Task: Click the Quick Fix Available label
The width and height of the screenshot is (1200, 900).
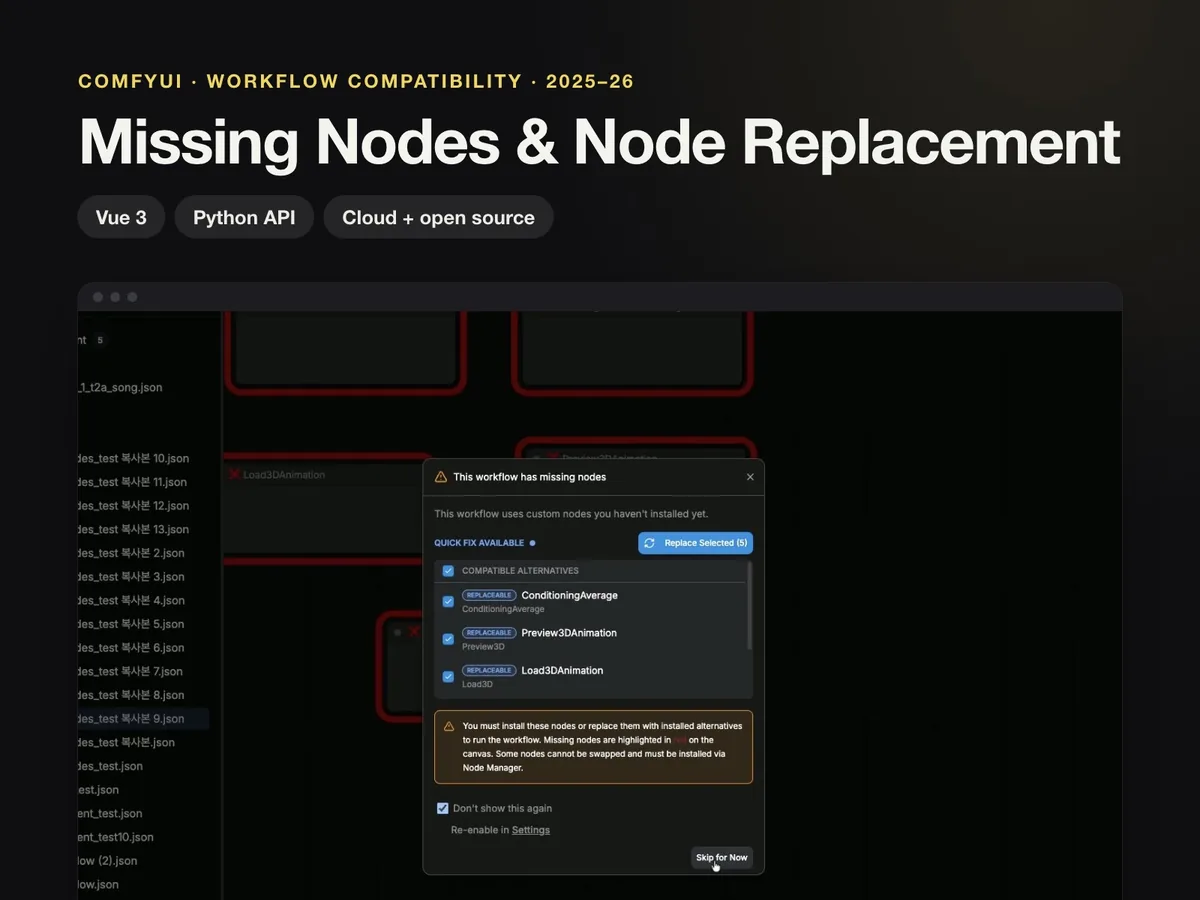Action: point(479,543)
